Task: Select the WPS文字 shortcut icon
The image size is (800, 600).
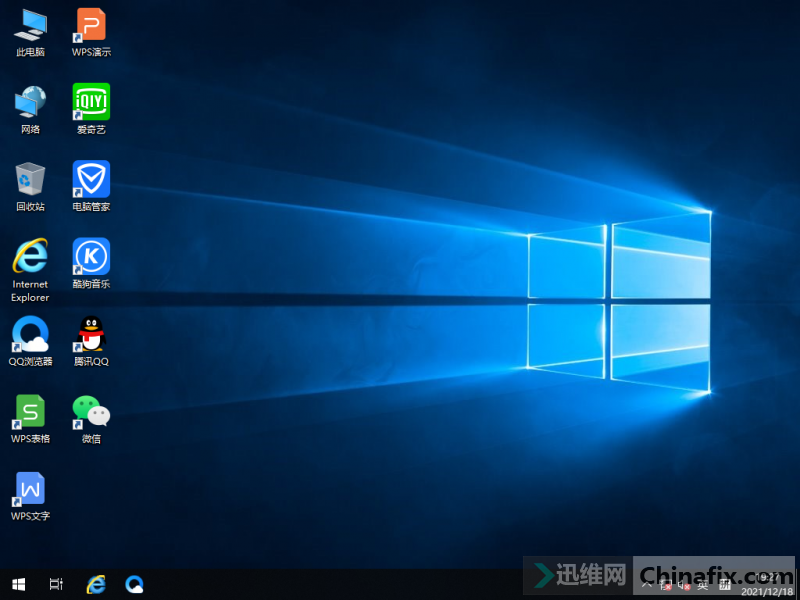Action: (31, 496)
